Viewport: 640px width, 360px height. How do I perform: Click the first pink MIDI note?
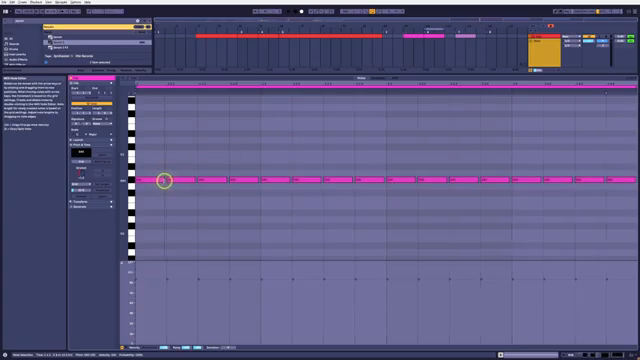[150, 180]
